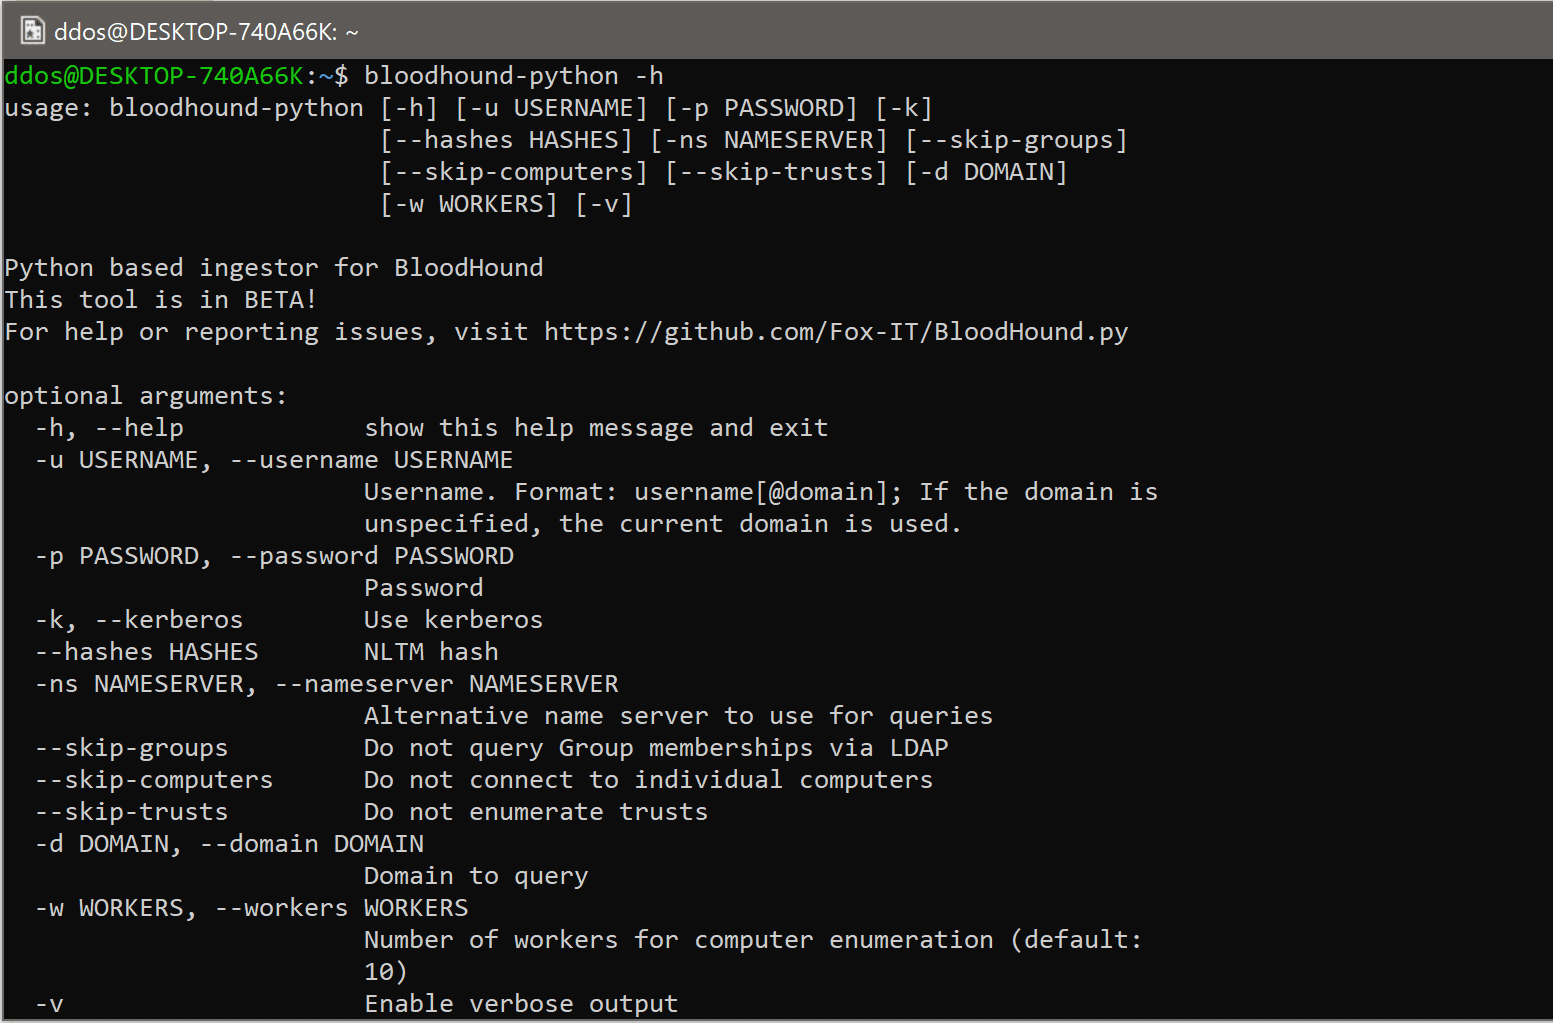Click 'Do not connect to individual computers'

pyautogui.click(x=648, y=780)
